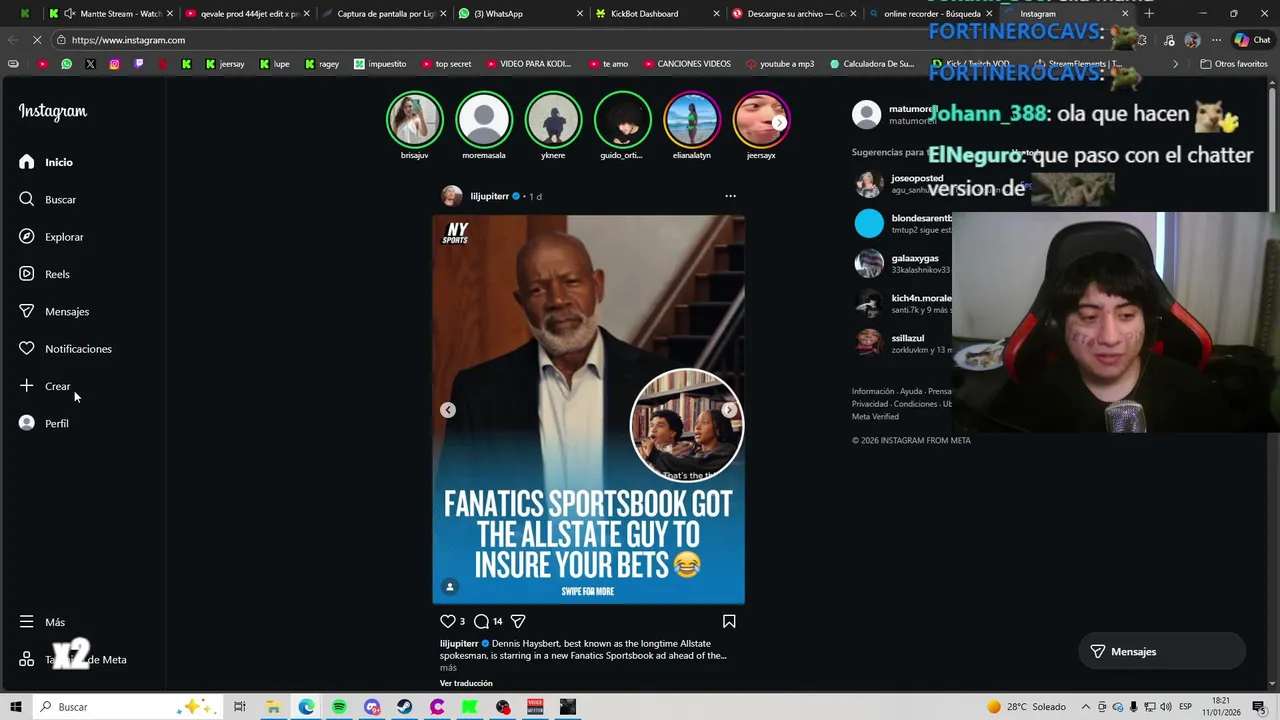The height and width of the screenshot is (720, 1280).
Task: Open Notificaciones heart icon
Action: tap(27, 348)
